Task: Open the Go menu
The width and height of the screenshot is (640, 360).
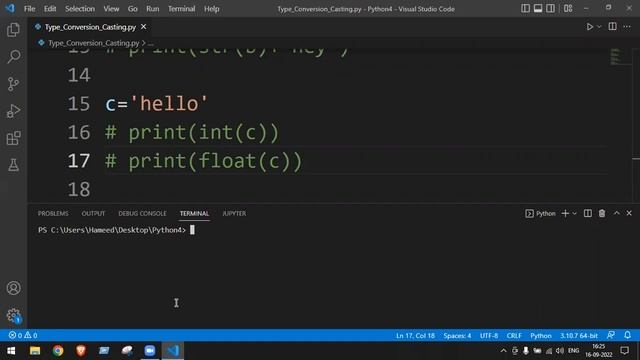Action: 132,9
